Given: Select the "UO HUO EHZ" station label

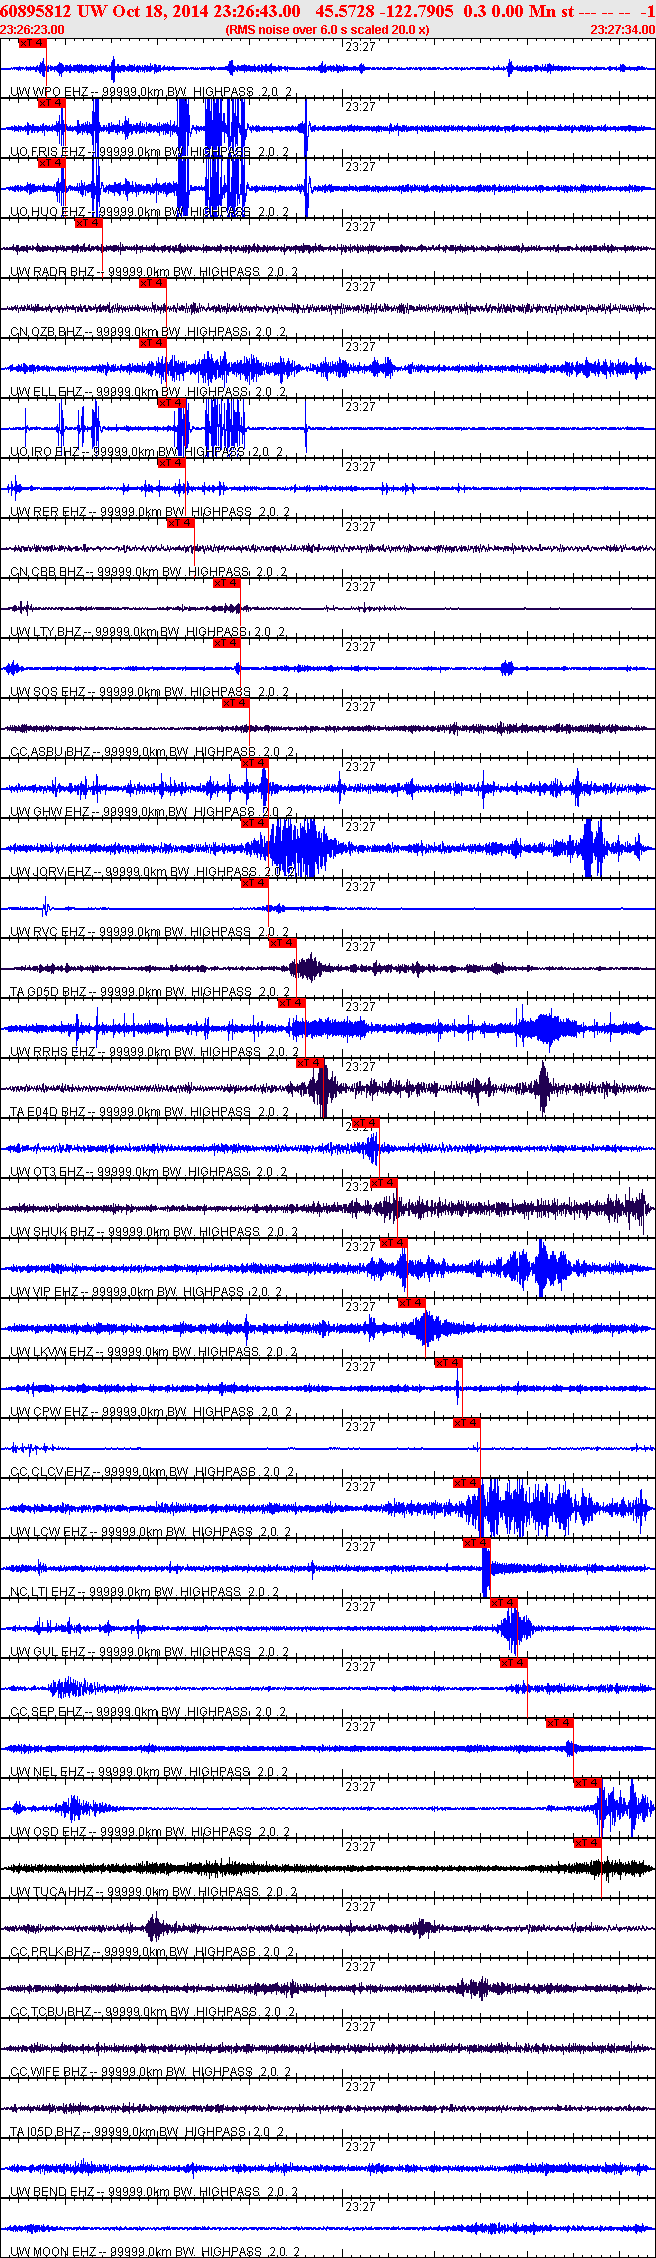Looking at the screenshot, I should click(48, 212).
